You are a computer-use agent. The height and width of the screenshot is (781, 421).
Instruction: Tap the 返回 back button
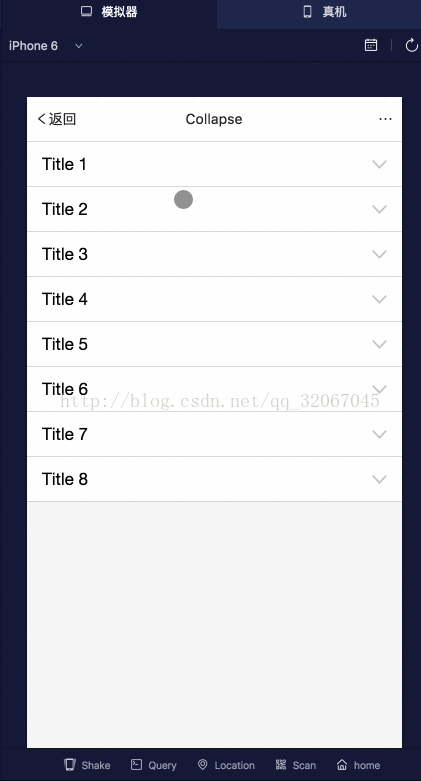pyautogui.click(x=56, y=119)
